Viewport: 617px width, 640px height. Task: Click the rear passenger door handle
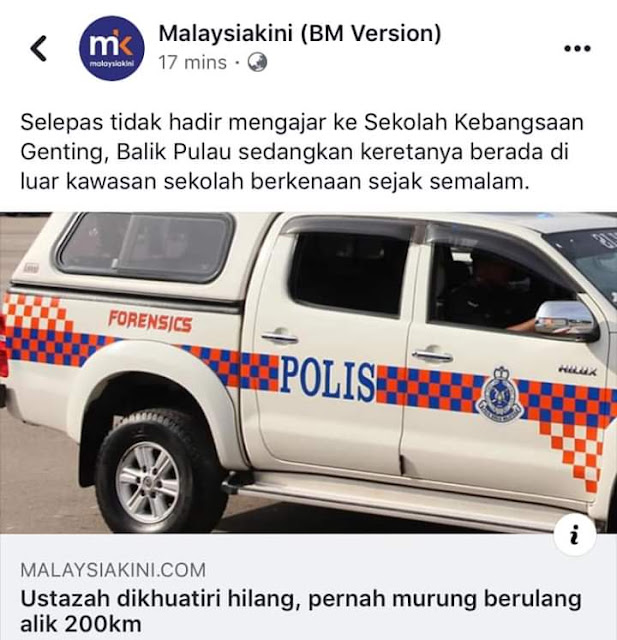280,337
